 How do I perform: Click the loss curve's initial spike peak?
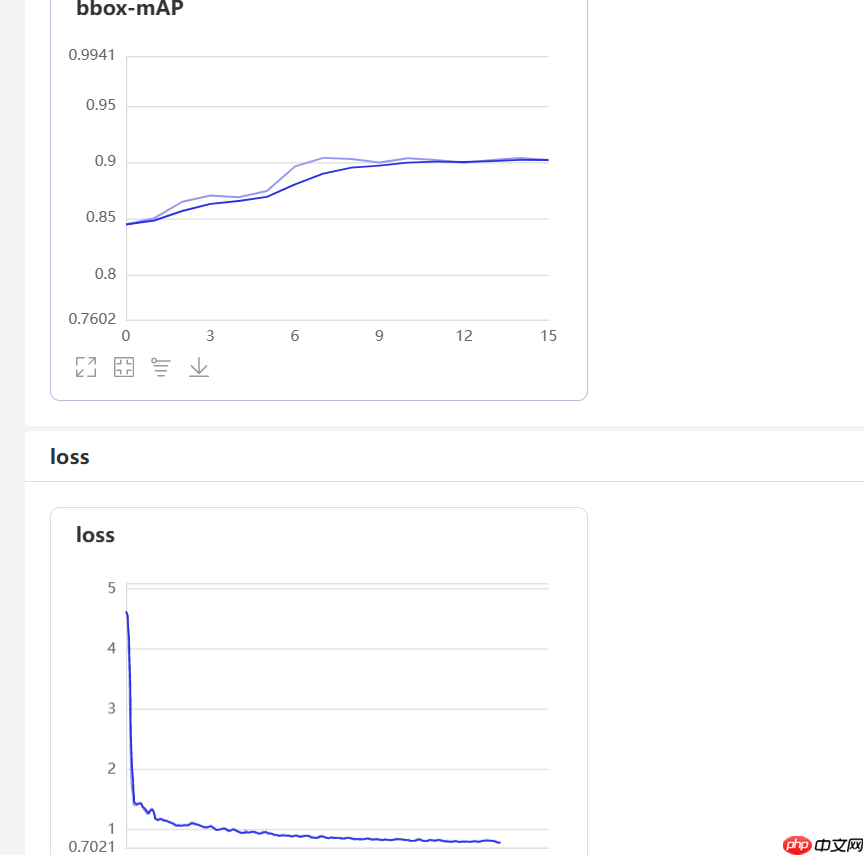127,613
